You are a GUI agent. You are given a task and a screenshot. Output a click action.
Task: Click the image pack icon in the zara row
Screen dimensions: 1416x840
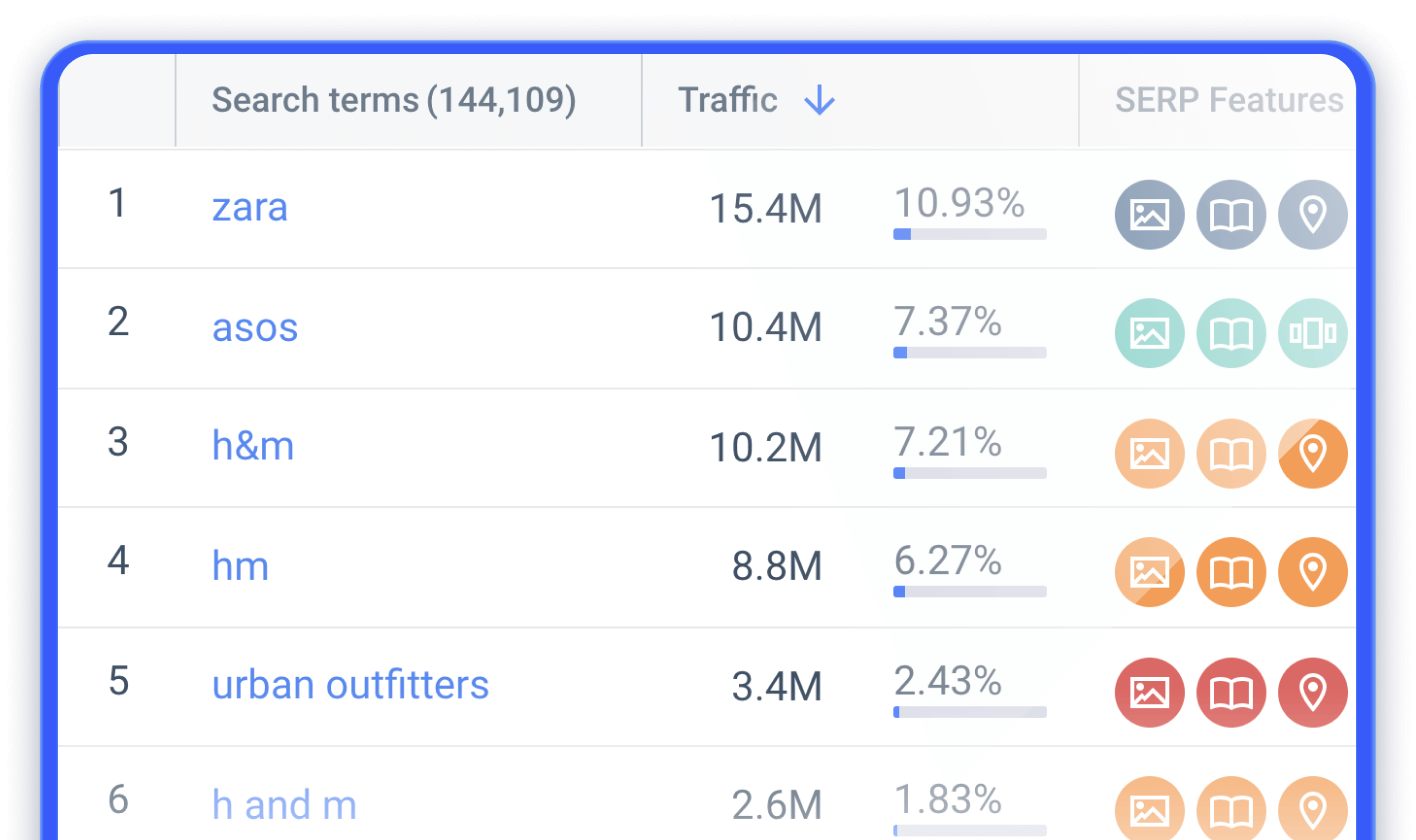point(1148,214)
